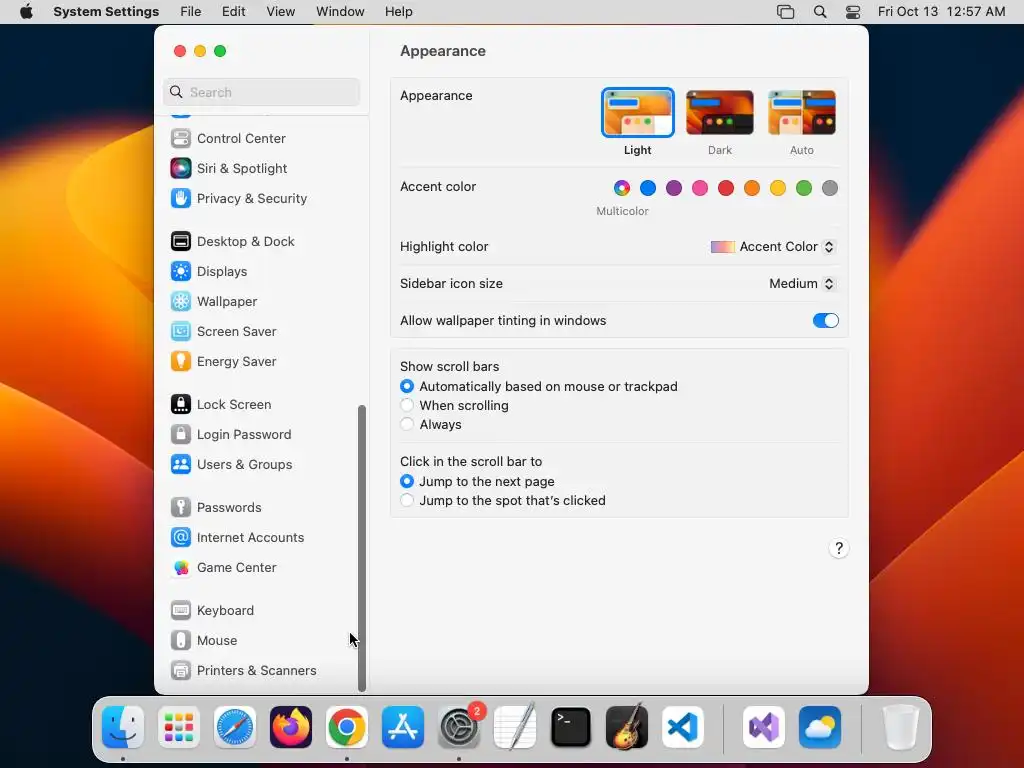The height and width of the screenshot is (768, 1024).
Task: Open the File menu
Action: pos(191,12)
